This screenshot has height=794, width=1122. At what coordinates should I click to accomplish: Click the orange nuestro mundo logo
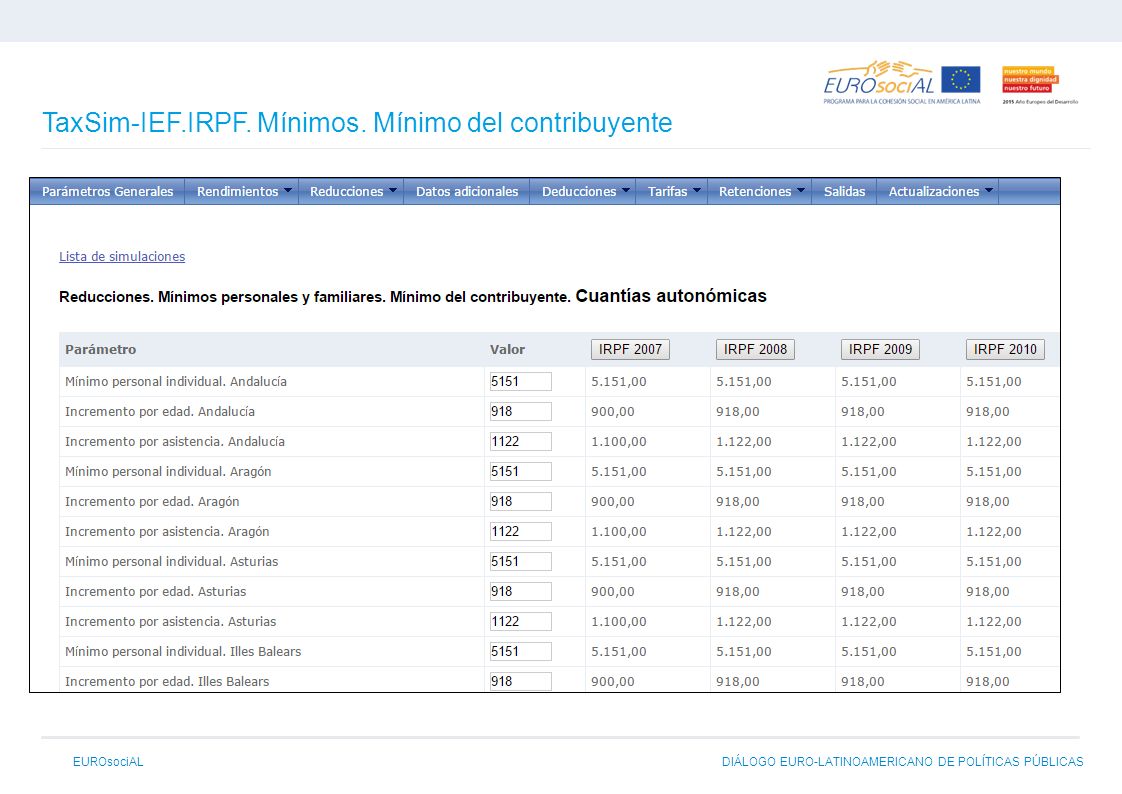pyautogui.click(x=1030, y=80)
